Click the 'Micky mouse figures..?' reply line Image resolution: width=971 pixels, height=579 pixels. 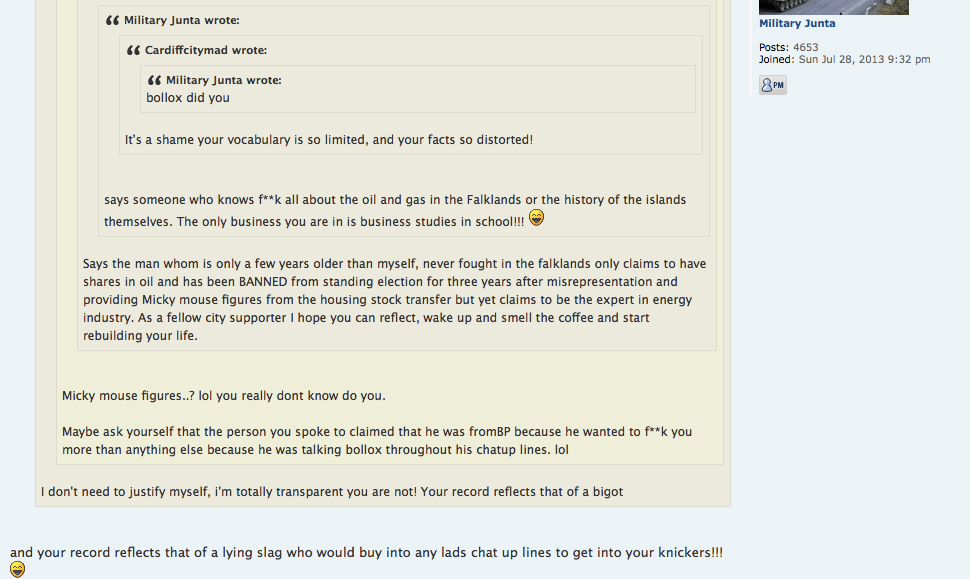(223, 396)
